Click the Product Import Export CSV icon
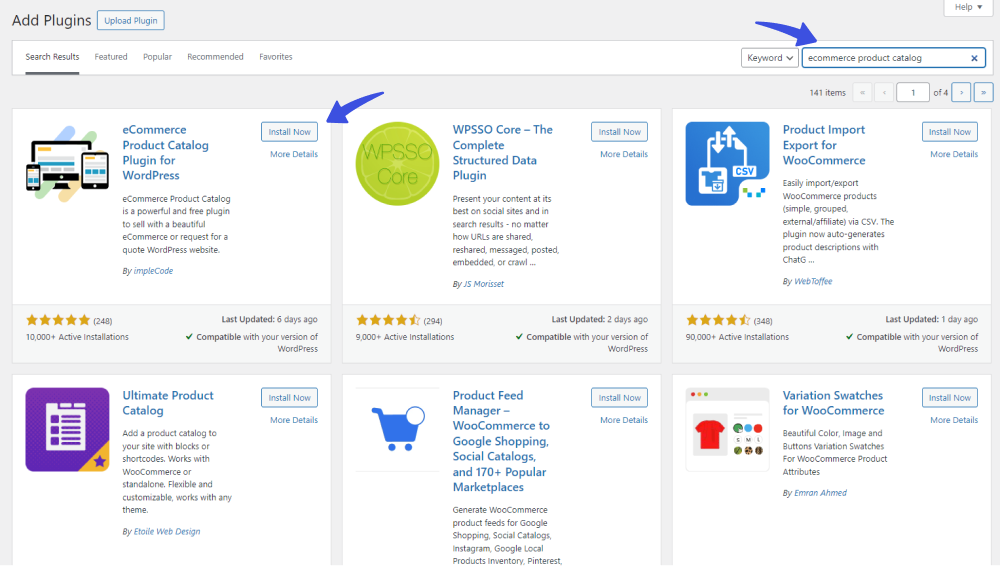Image resolution: width=1000 pixels, height=566 pixels. coord(727,163)
